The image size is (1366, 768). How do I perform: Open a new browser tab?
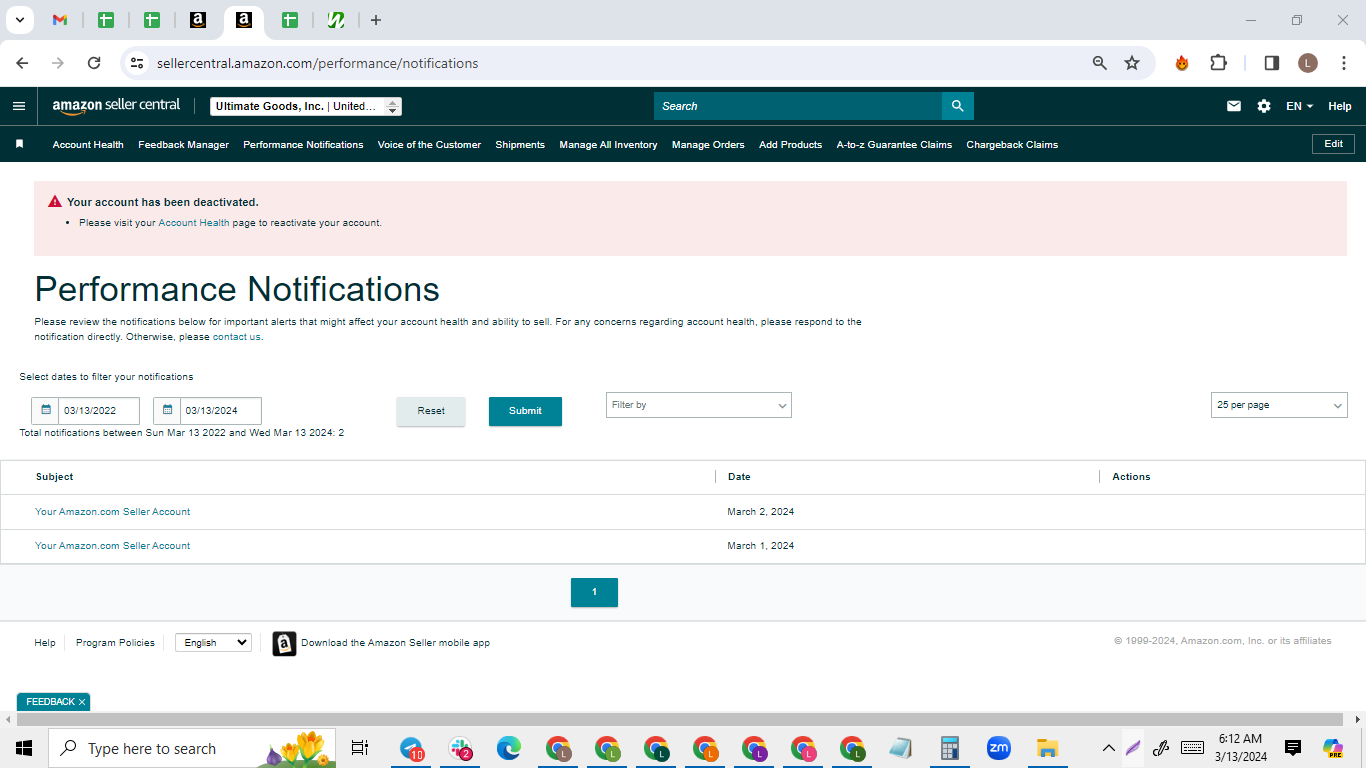(x=376, y=20)
